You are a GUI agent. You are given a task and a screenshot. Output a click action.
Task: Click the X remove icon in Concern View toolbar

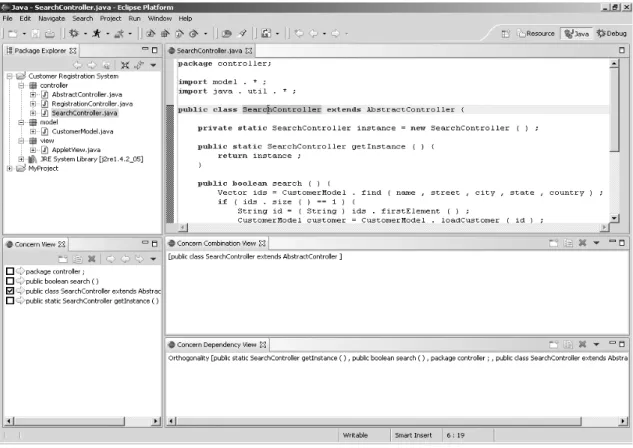92,259
